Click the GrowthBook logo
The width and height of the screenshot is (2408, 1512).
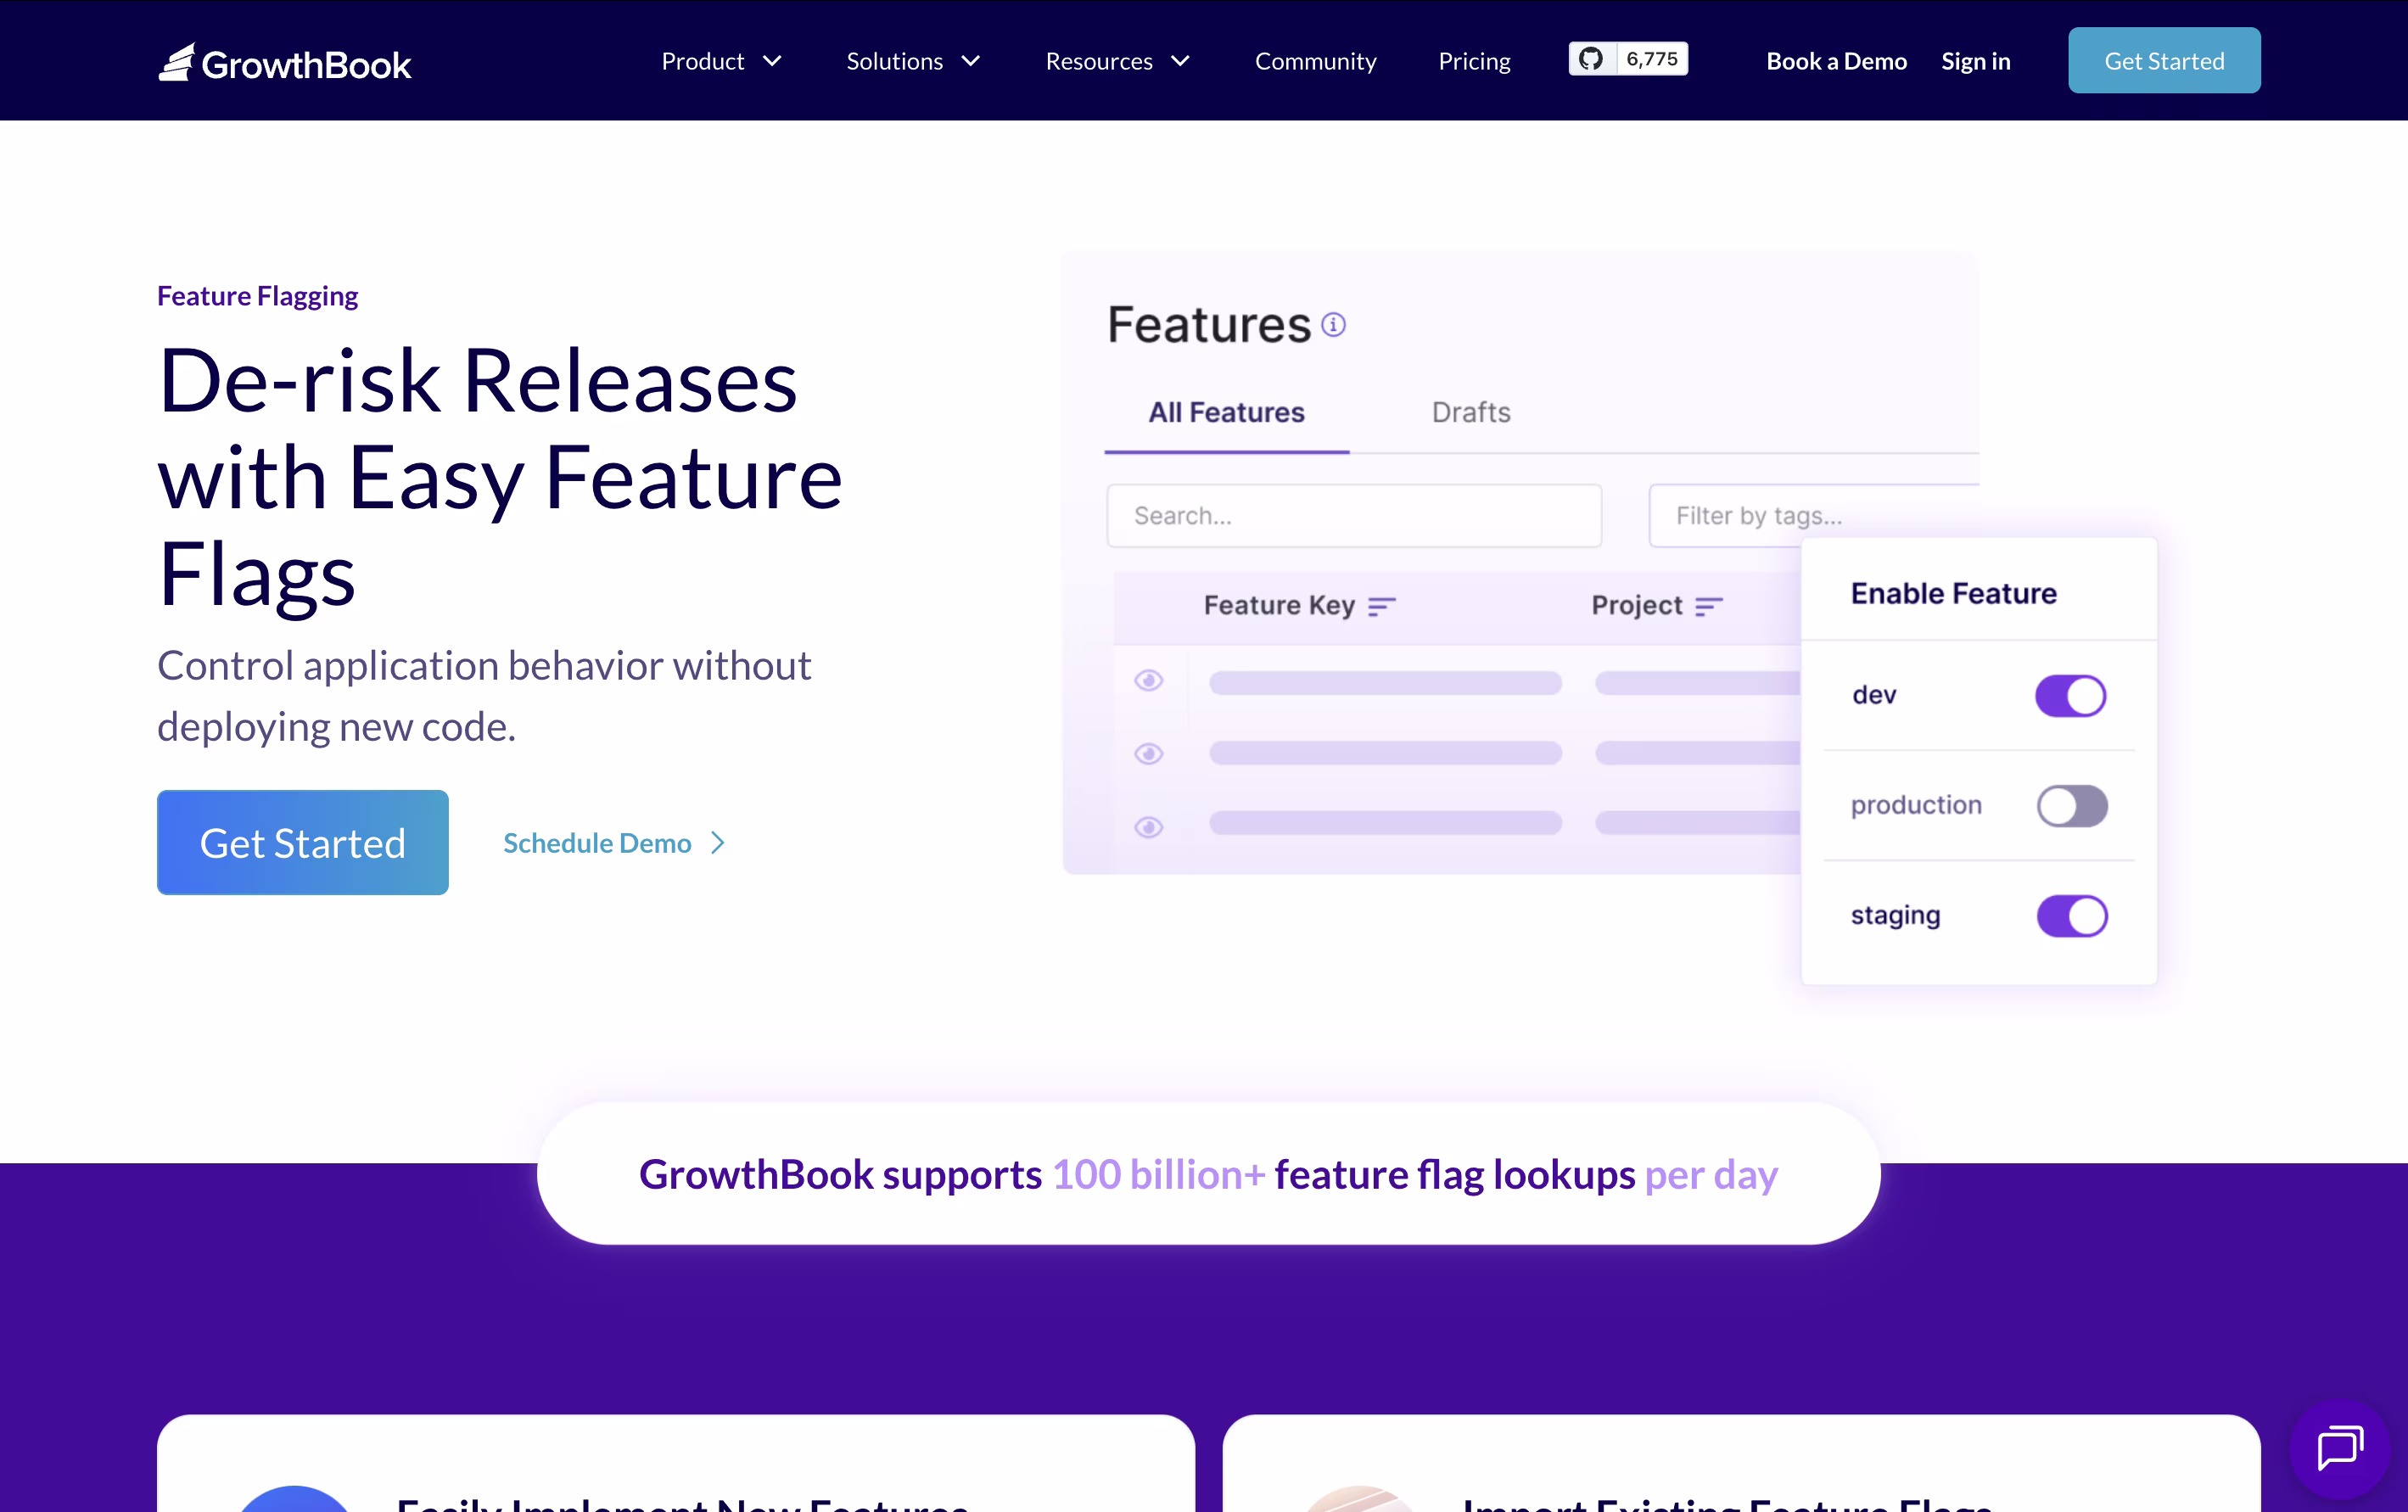tap(285, 62)
